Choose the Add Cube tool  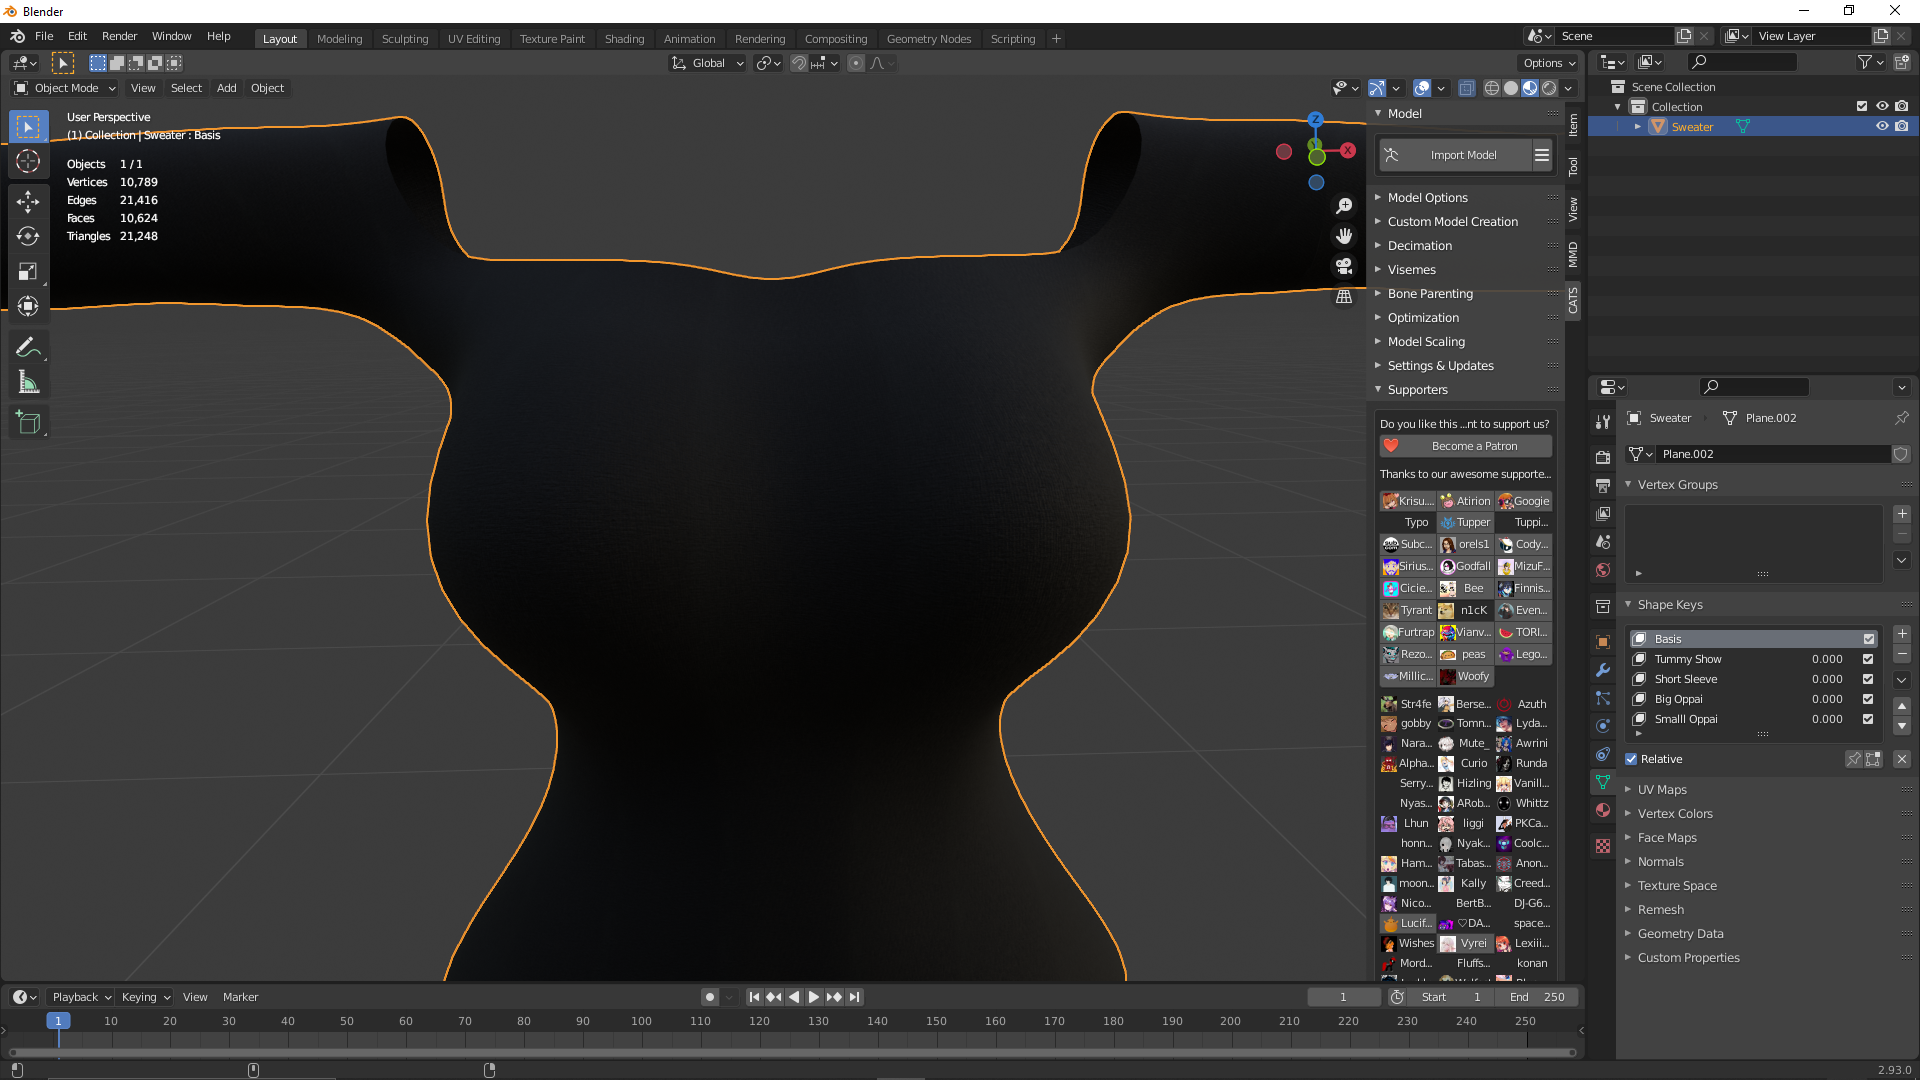pos(28,423)
